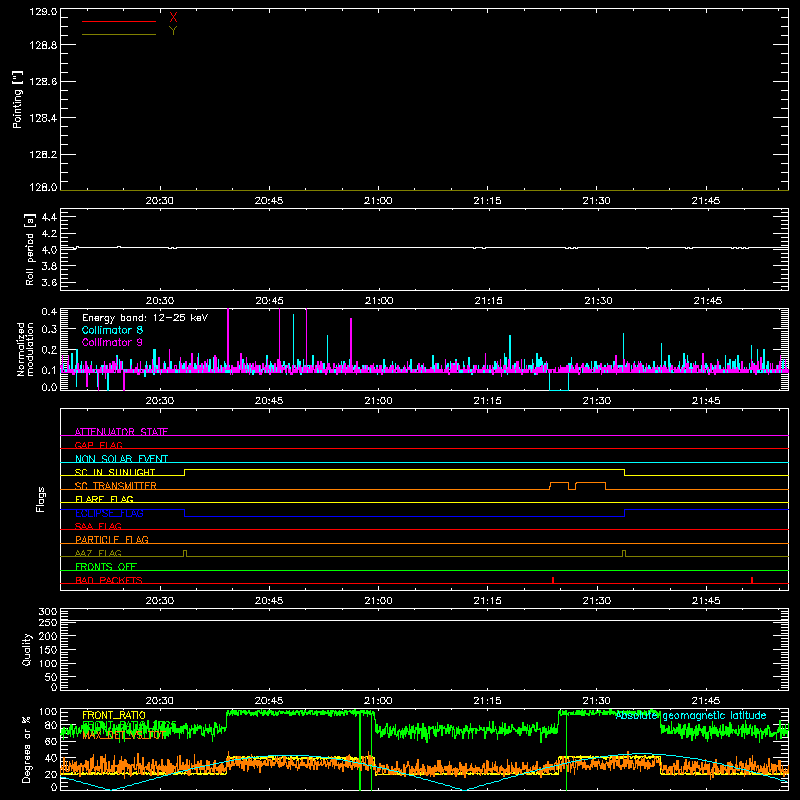Click the Pointing axis title

tap(18, 100)
